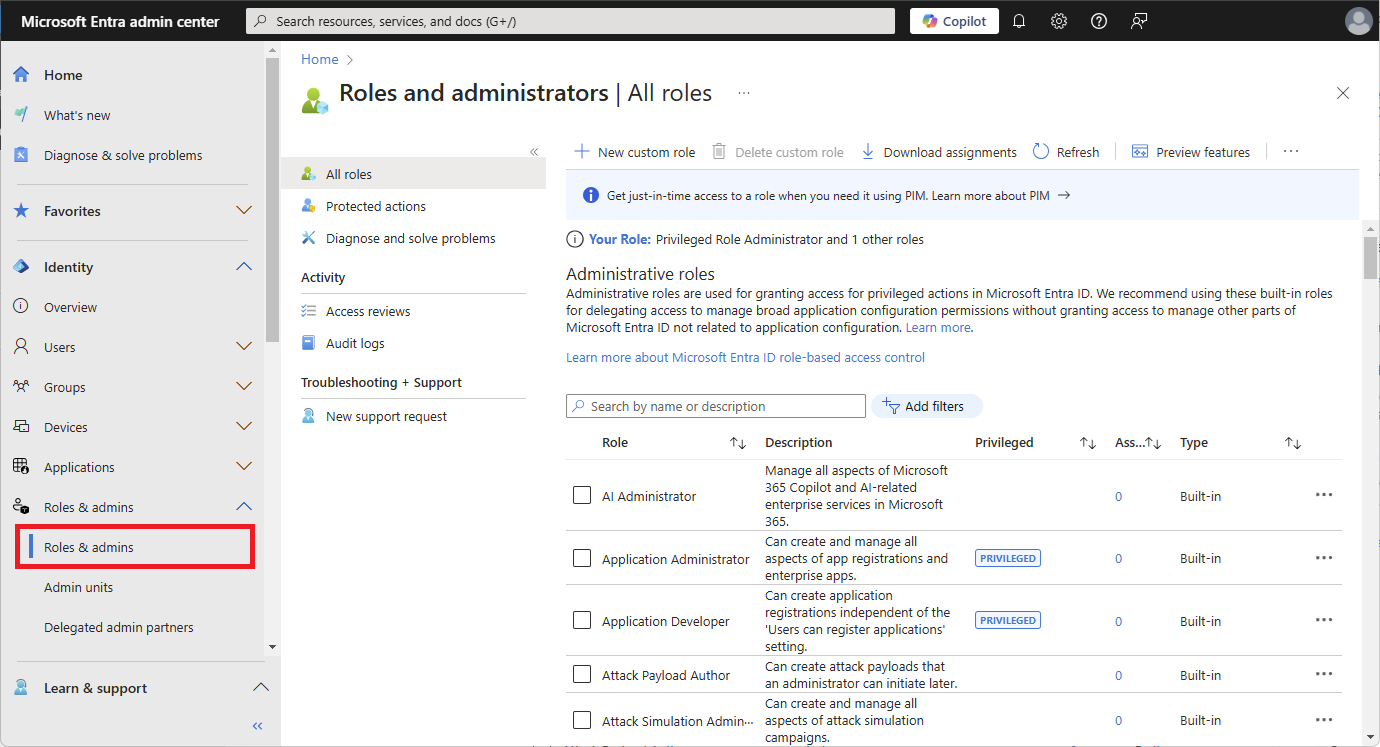This screenshot has height=747, width=1380.
Task: Expand the Favorites section
Action: click(243, 211)
